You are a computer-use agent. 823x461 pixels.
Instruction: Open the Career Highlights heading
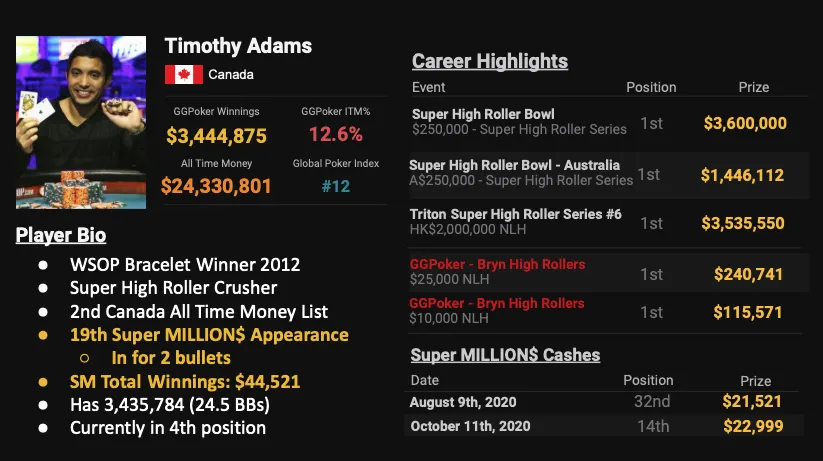pos(490,61)
